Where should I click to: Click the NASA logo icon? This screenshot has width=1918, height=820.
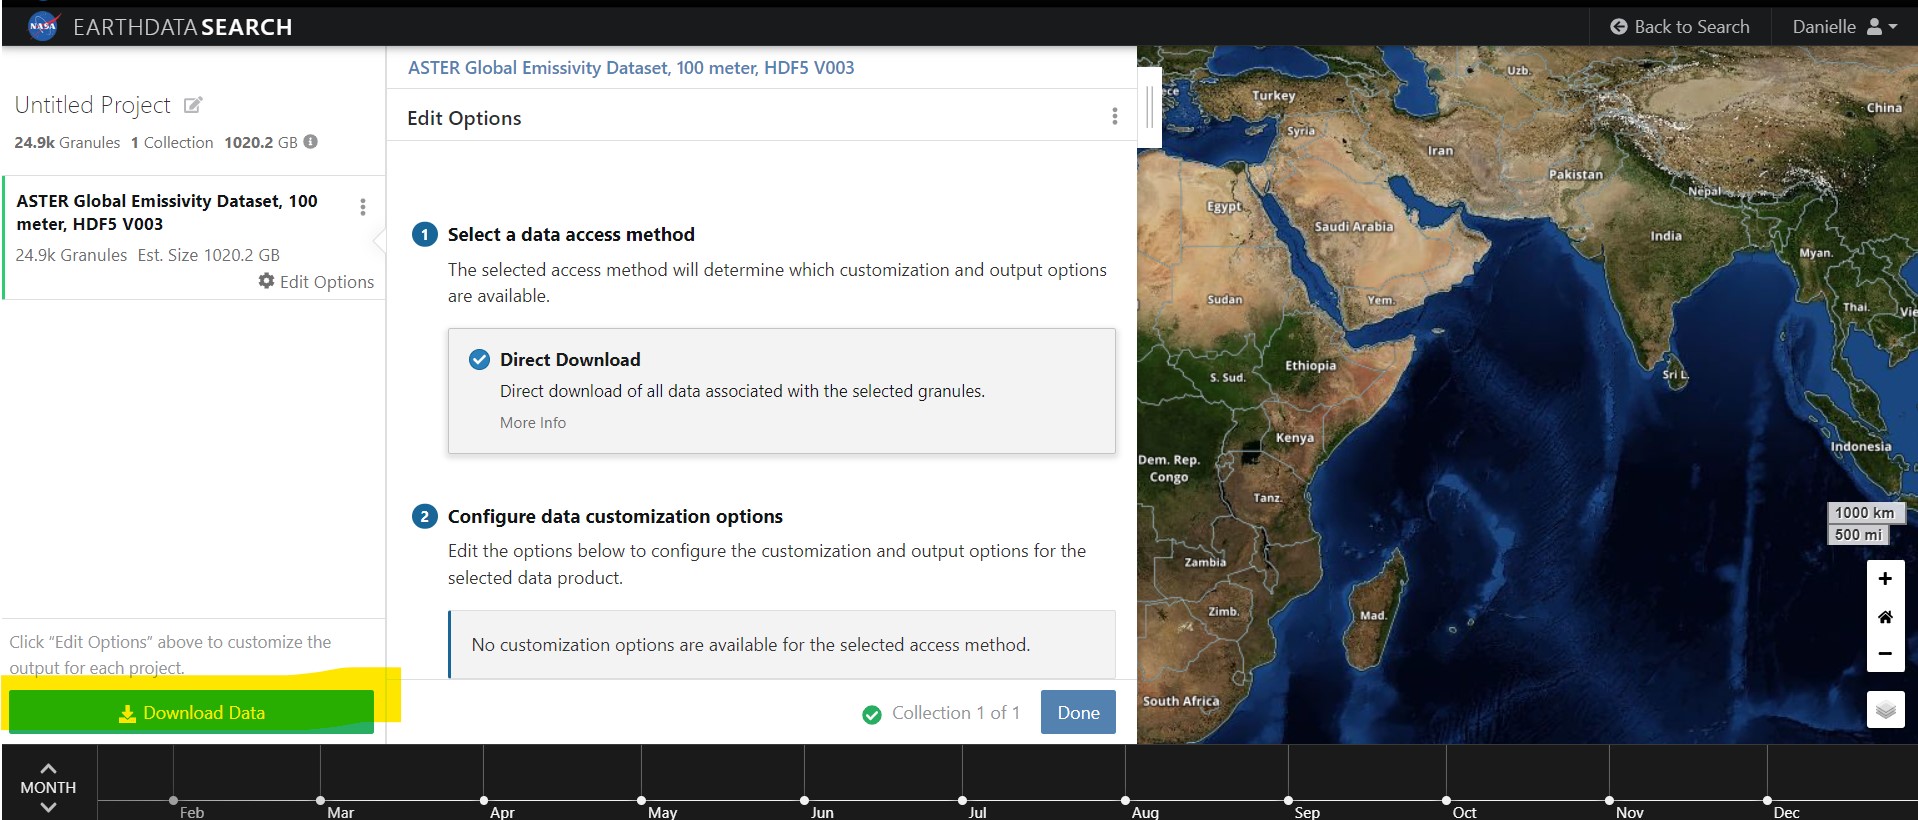(x=43, y=26)
